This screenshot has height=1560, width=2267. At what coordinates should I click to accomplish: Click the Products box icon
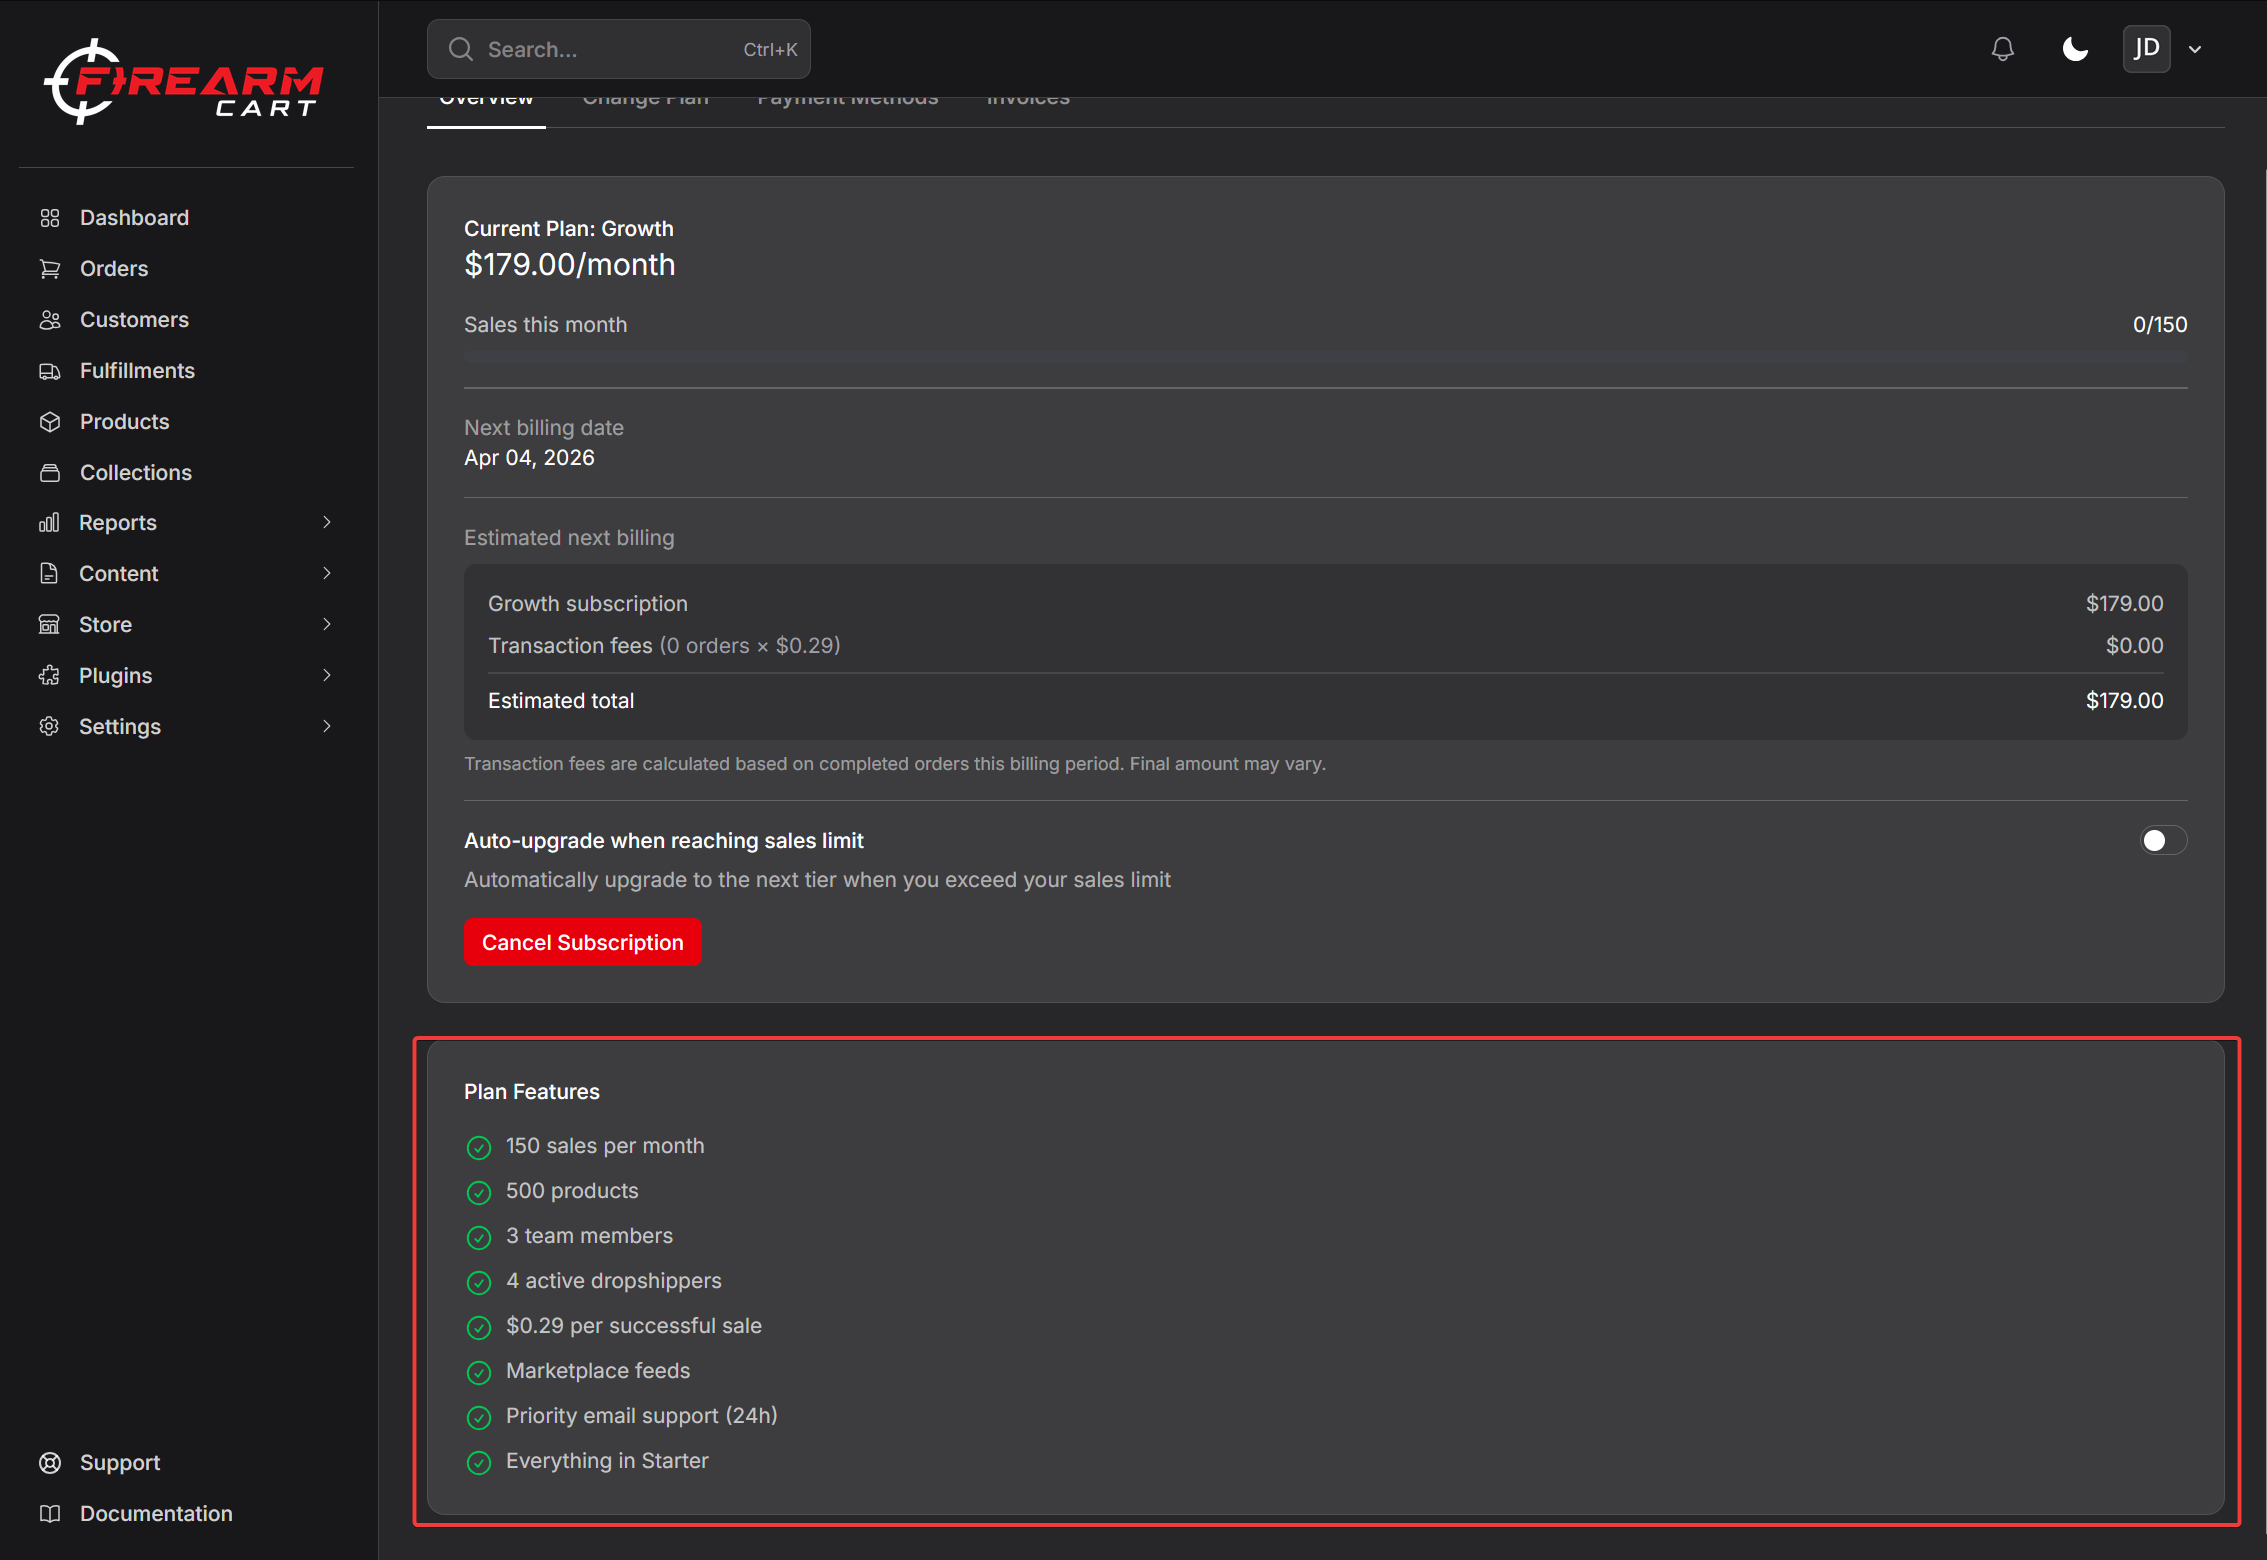click(x=50, y=422)
